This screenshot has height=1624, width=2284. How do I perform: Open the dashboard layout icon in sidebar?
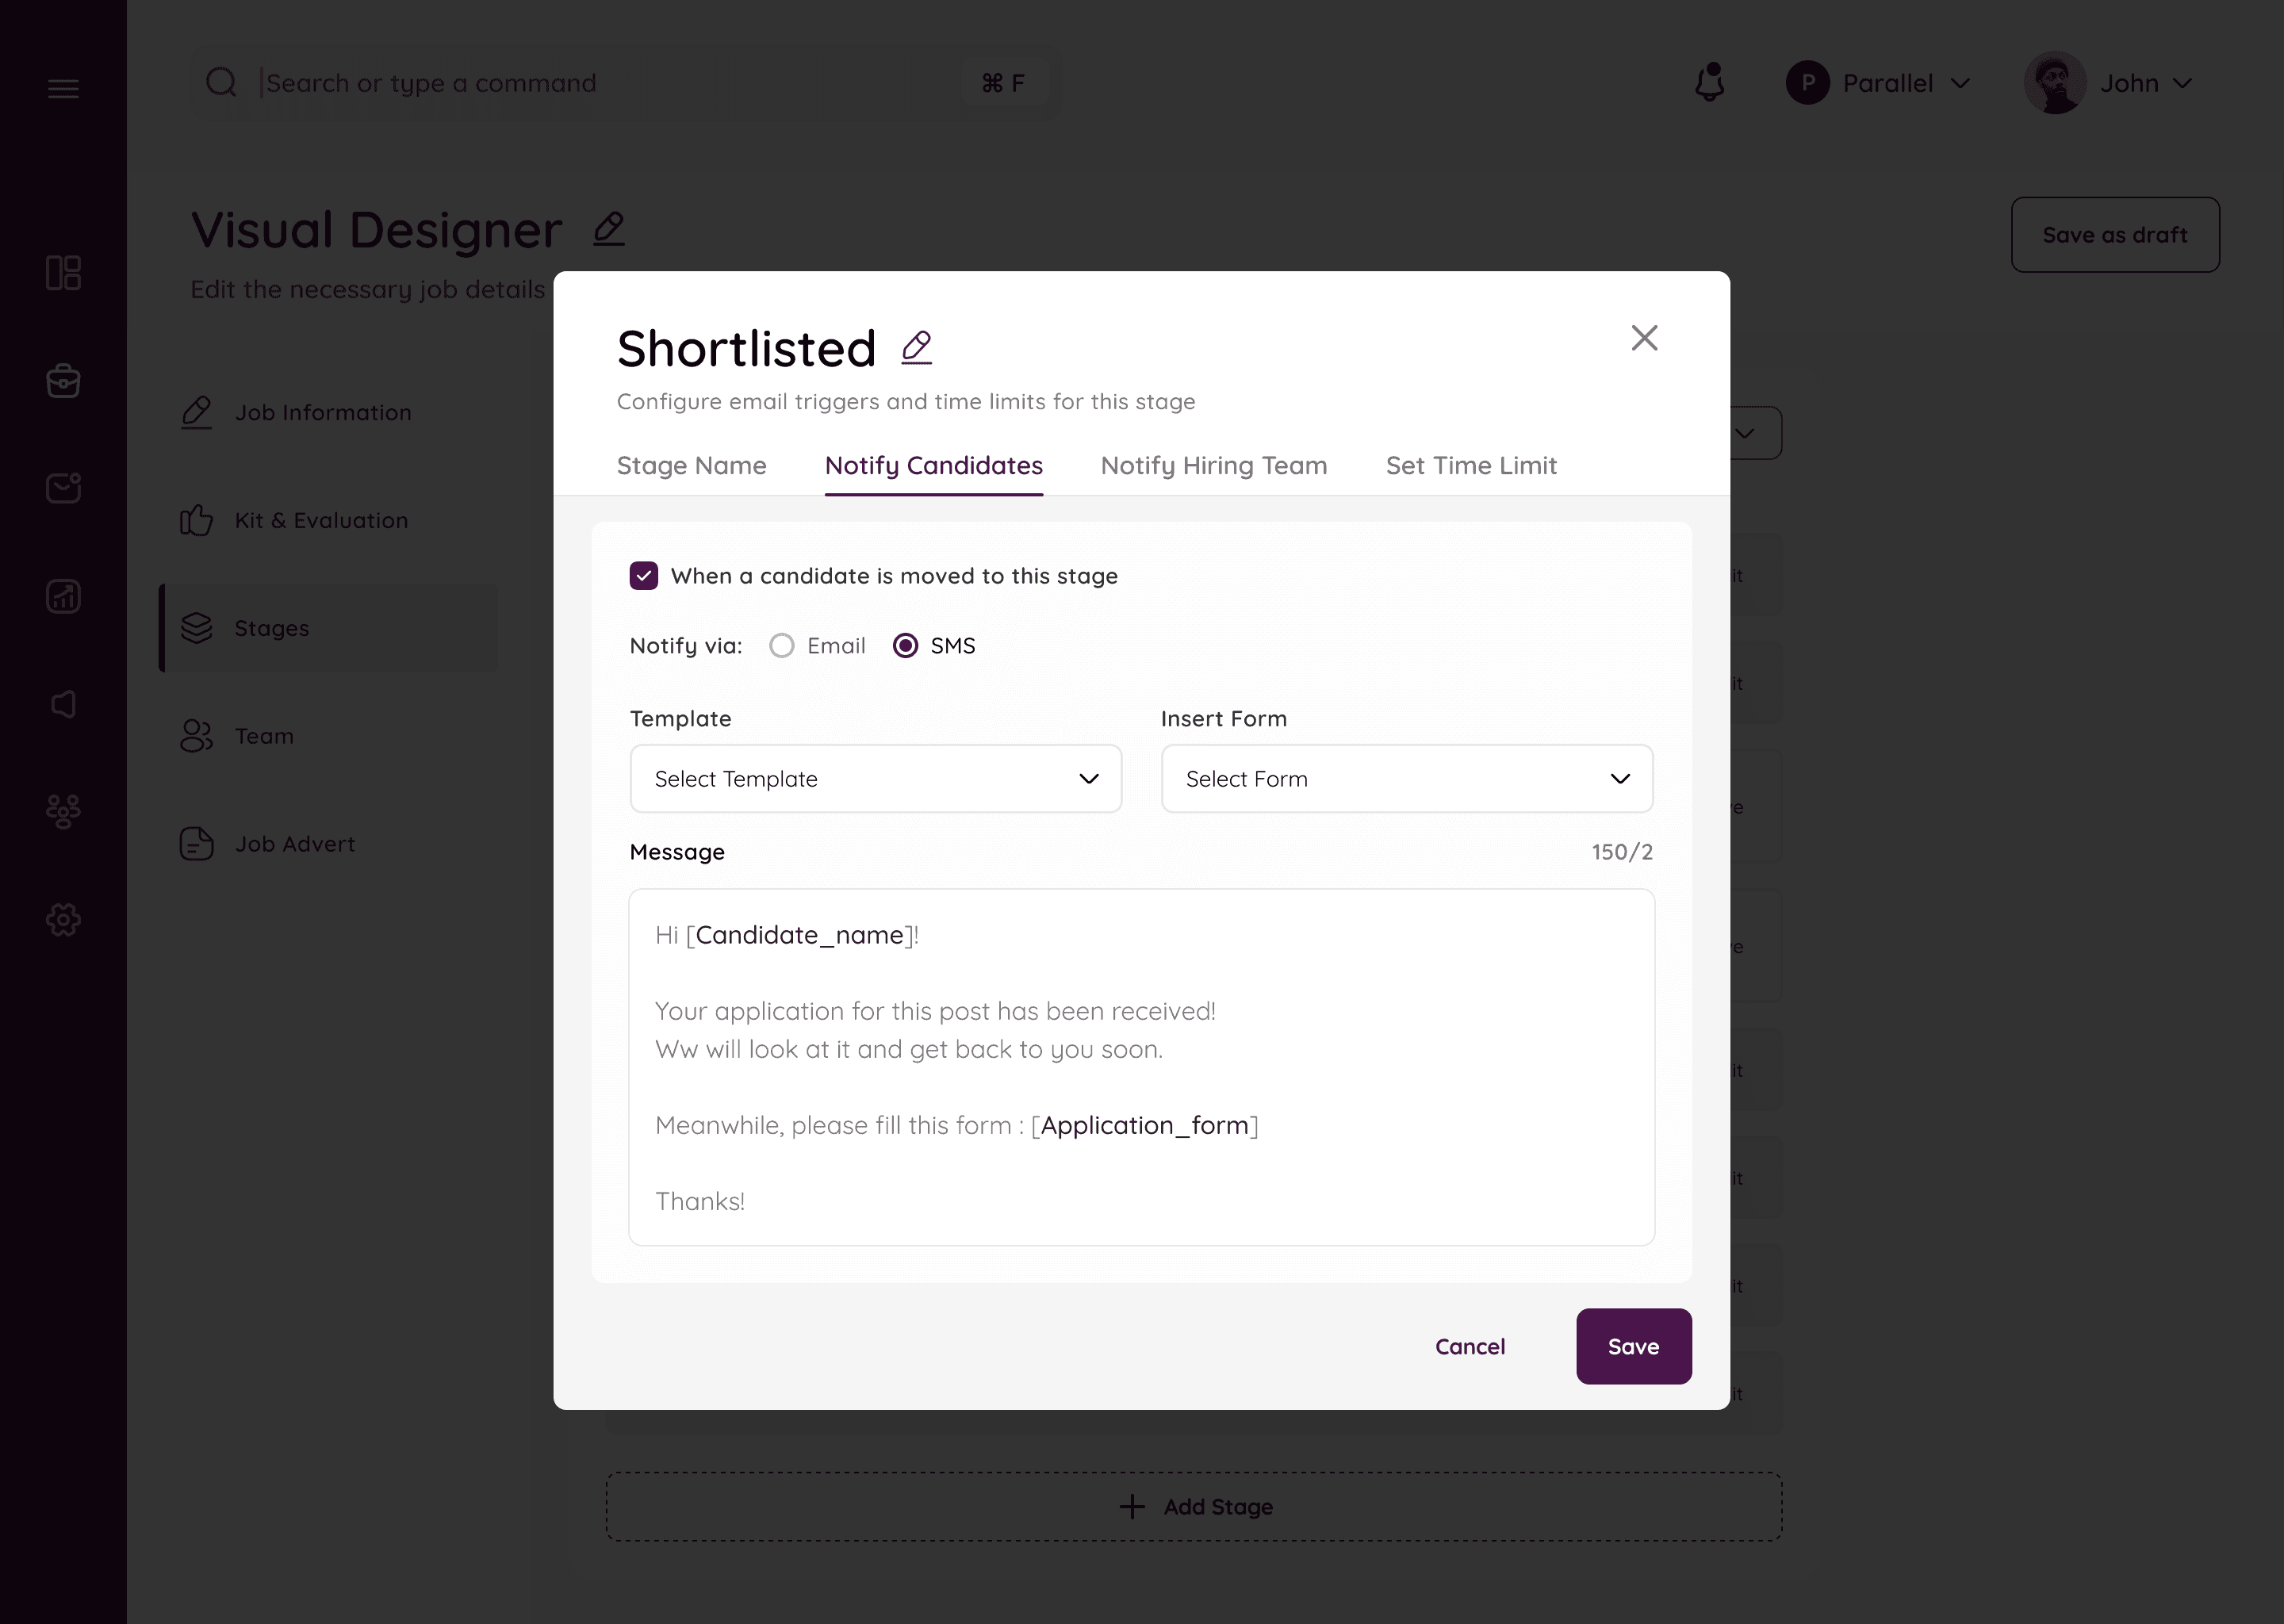coord(63,273)
